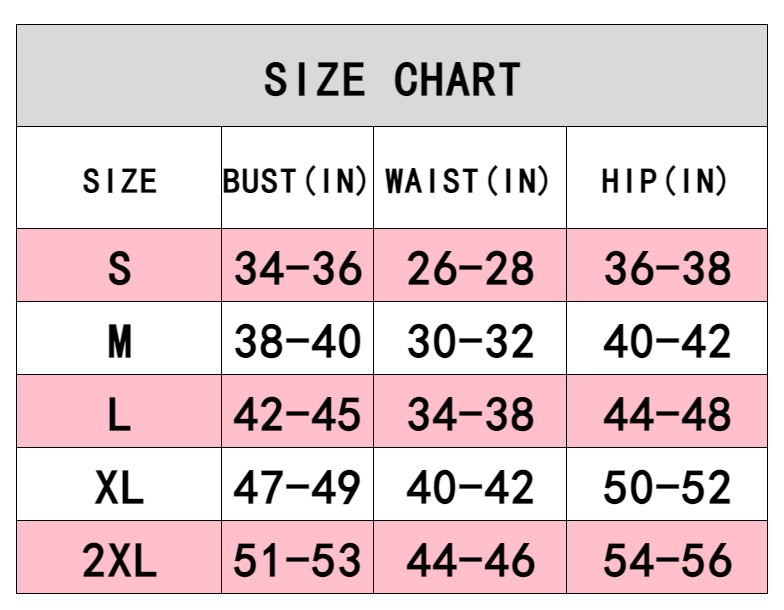Click the 34-36 bust cell

pyautogui.click(x=297, y=268)
